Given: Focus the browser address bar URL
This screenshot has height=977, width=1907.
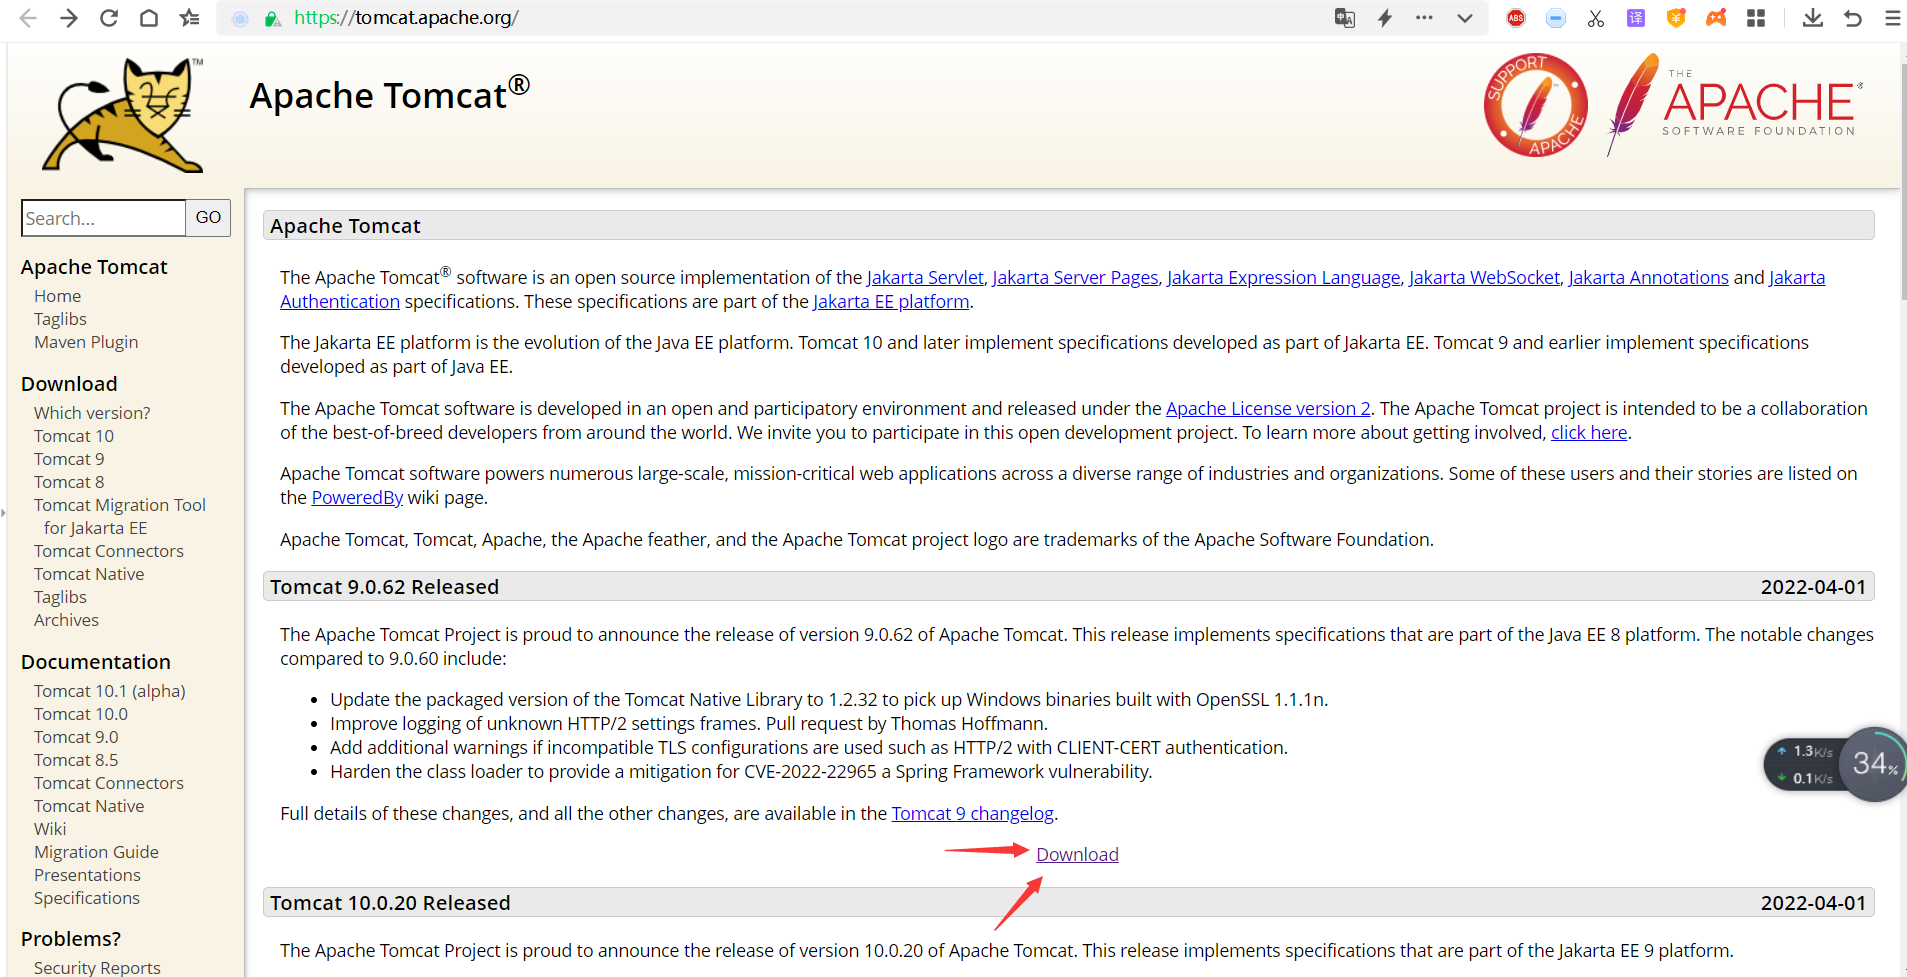Looking at the screenshot, I should coord(406,18).
